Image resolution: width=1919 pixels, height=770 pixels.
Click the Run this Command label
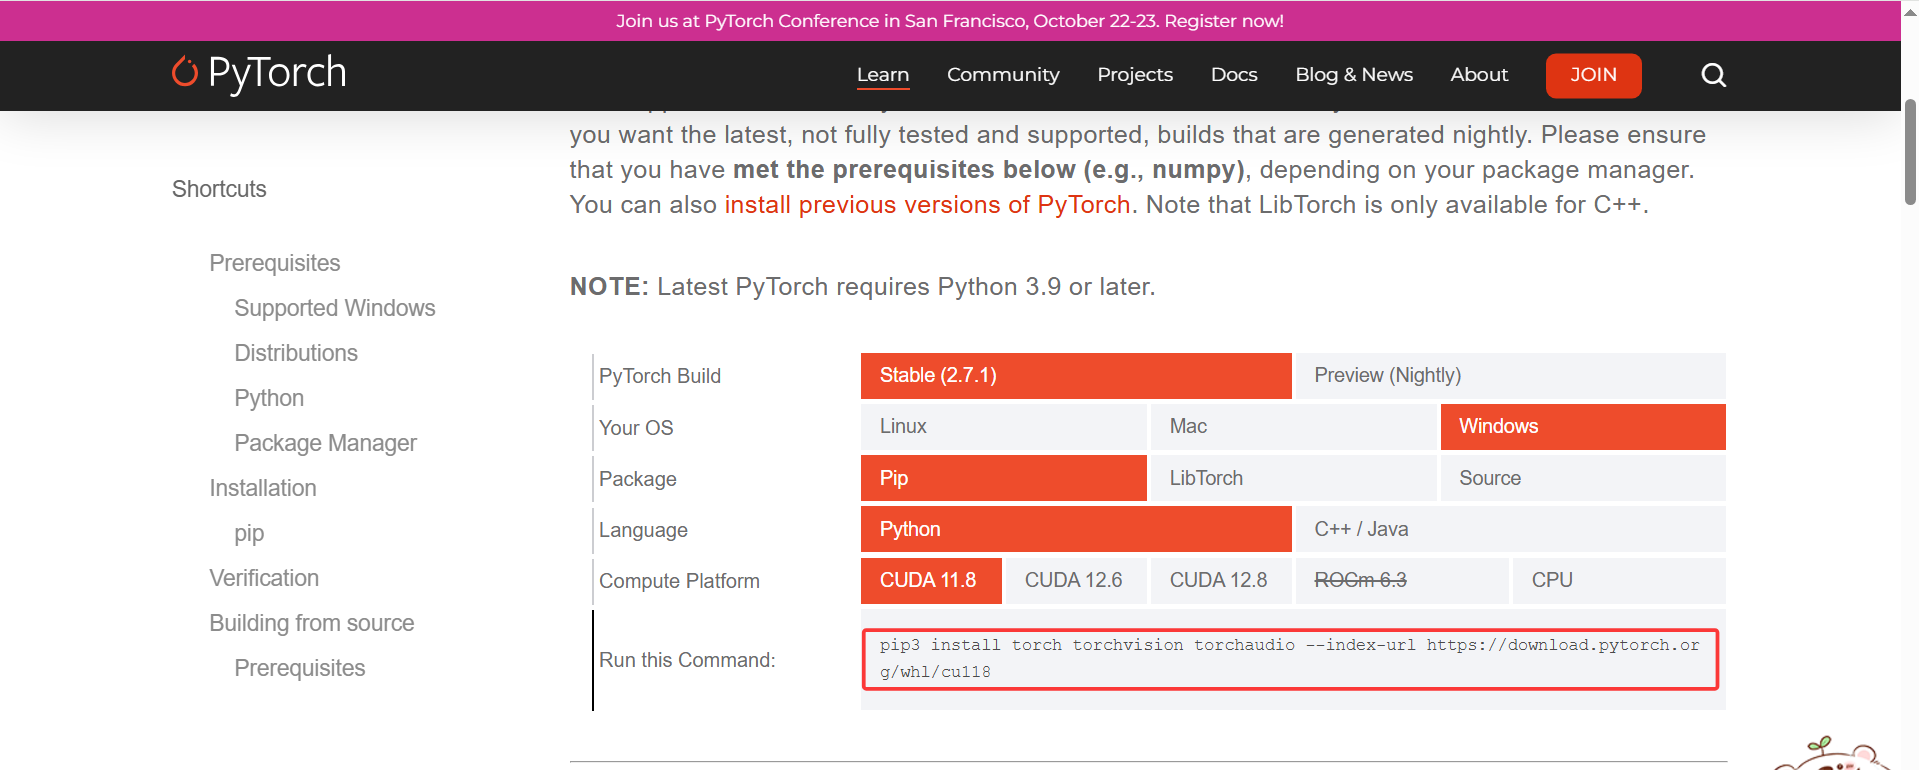(687, 660)
